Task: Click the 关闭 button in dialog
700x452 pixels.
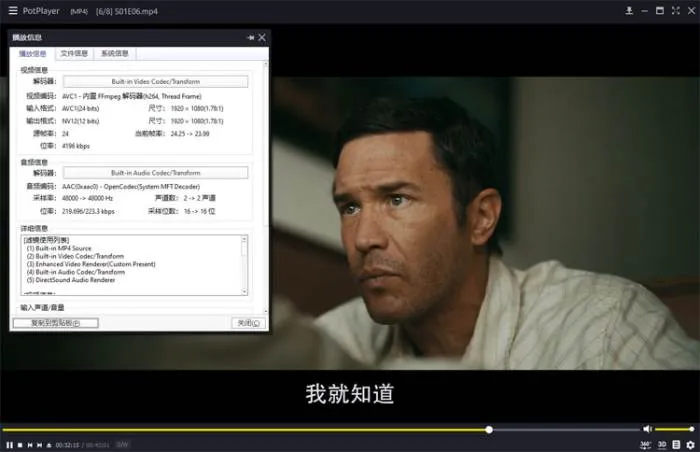Action: tap(247, 323)
